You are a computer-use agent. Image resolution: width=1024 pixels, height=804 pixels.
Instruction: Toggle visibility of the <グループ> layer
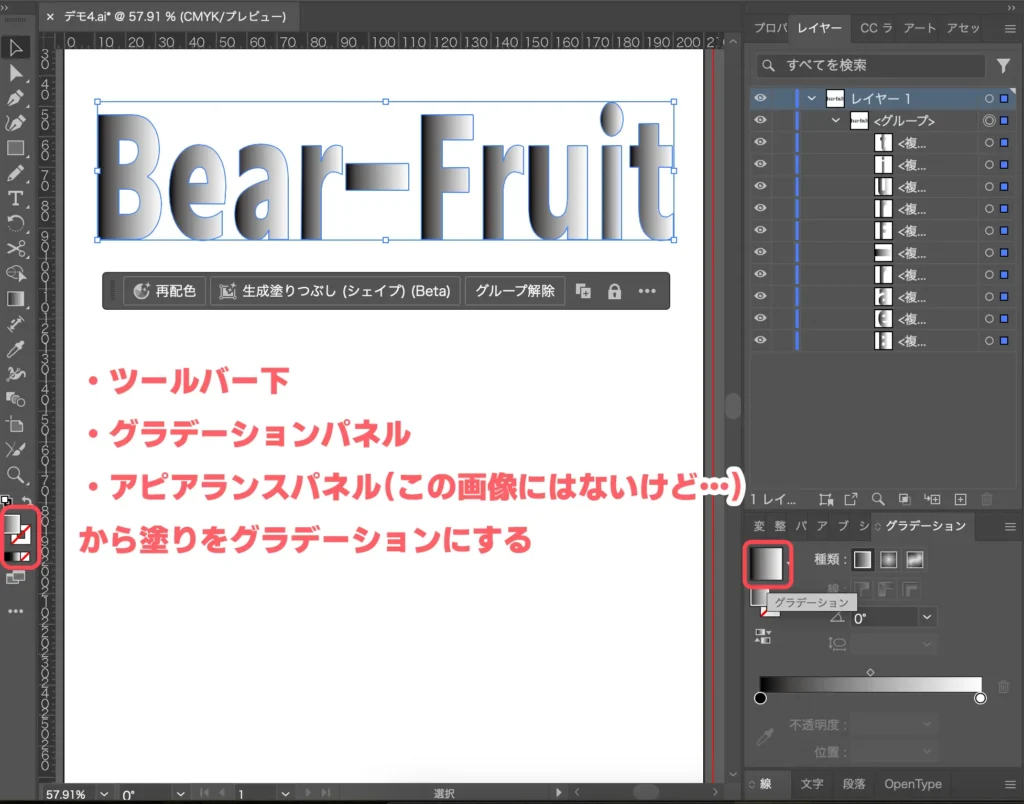pyautogui.click(x=759, y=120)
